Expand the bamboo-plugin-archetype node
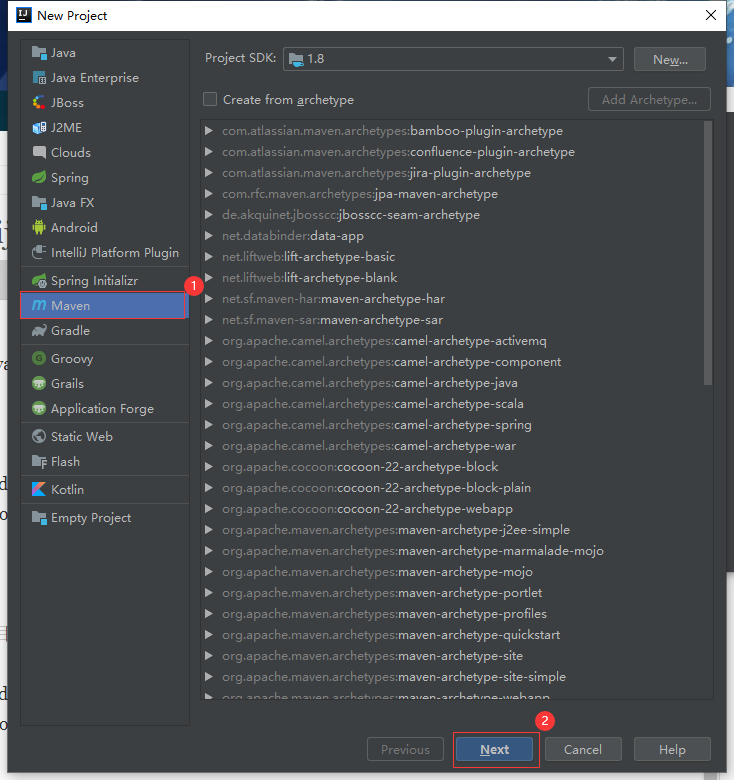Image resolution: width=734 pixels, height=780 pixels. pos(208,131)
